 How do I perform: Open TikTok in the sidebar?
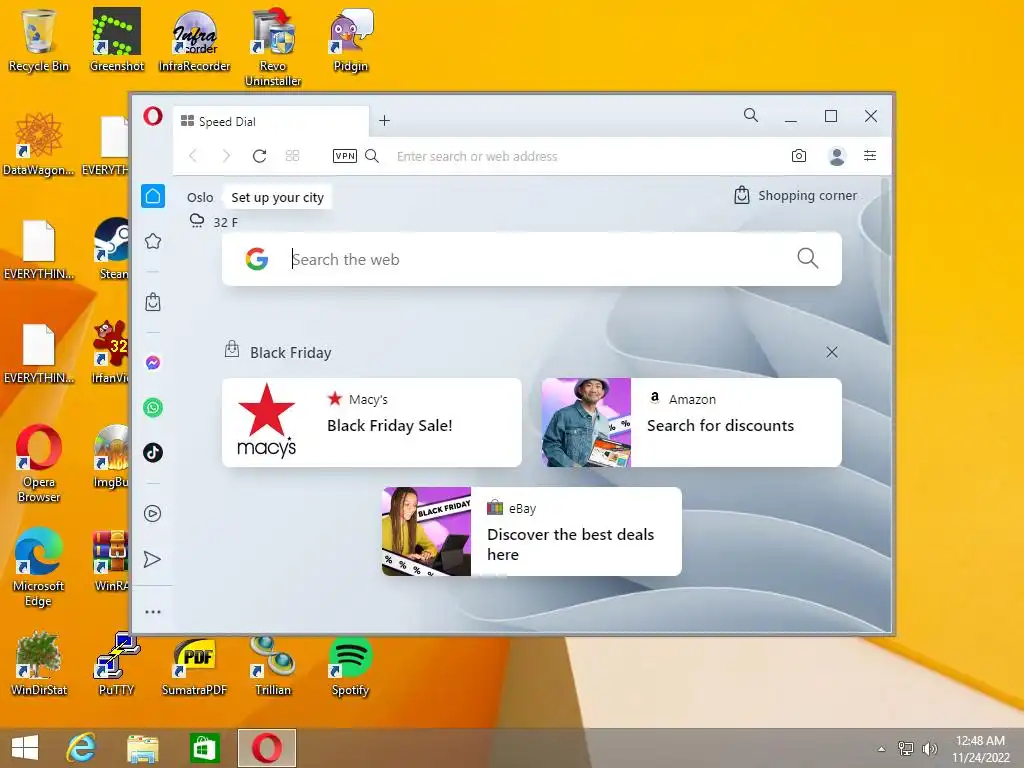tap(153, 453)
